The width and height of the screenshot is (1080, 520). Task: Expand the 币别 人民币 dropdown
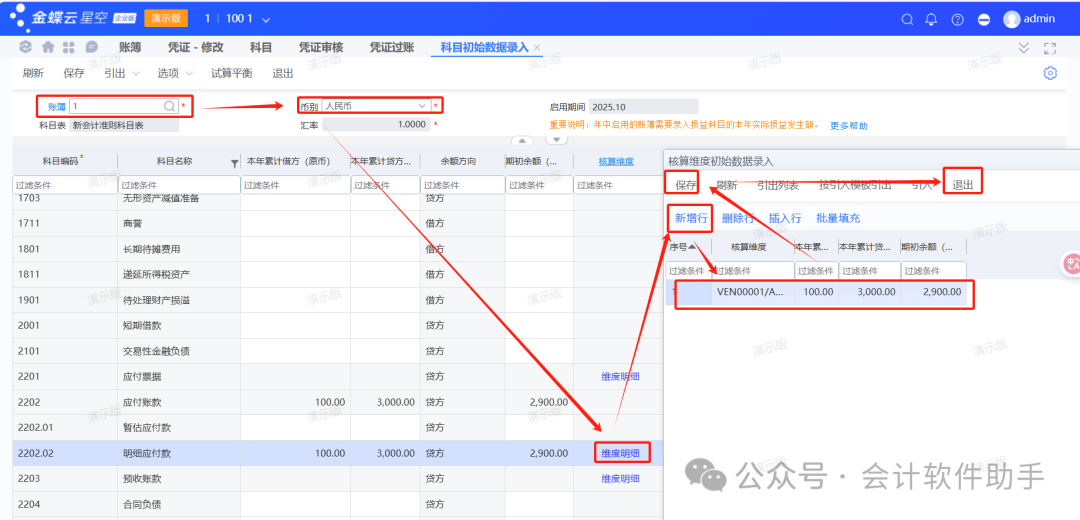tap(421, 106)
